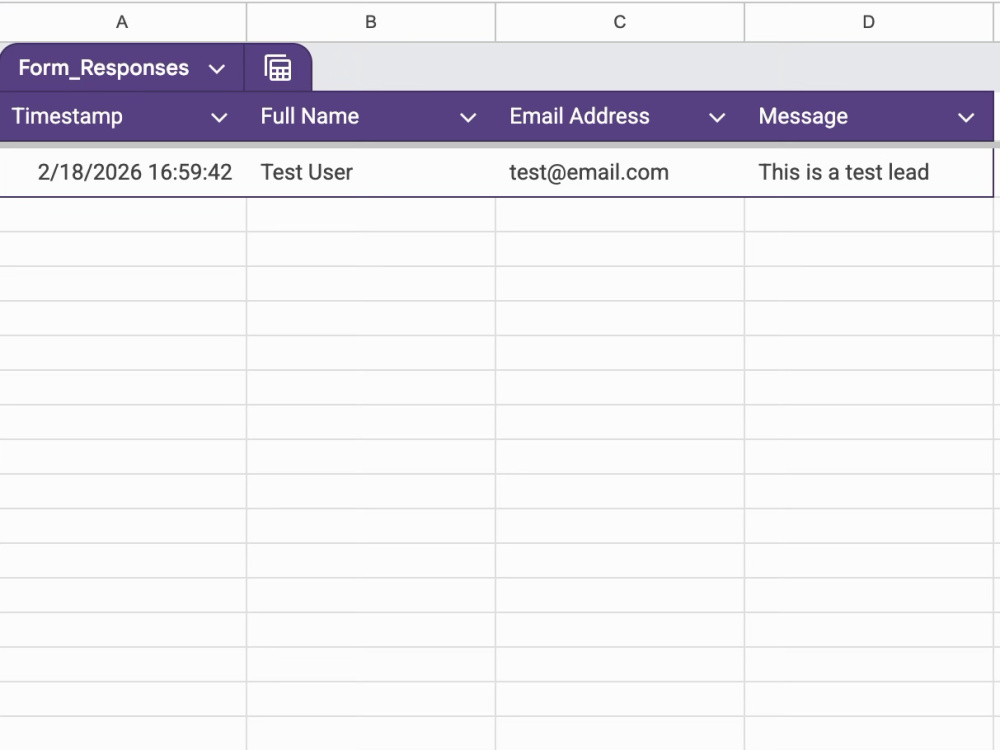Select the cell 2/18/2026 16:59:42
Viewport: 1000px width, 750px height.
122,172
